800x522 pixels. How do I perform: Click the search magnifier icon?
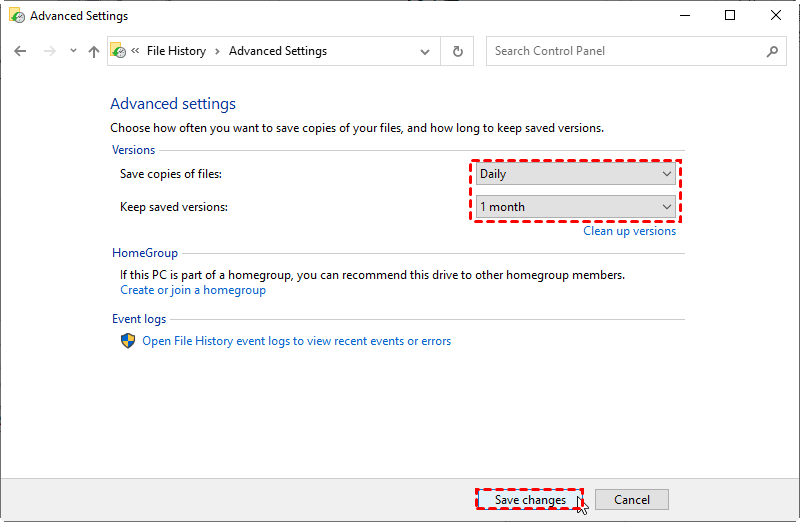(772, 51)
